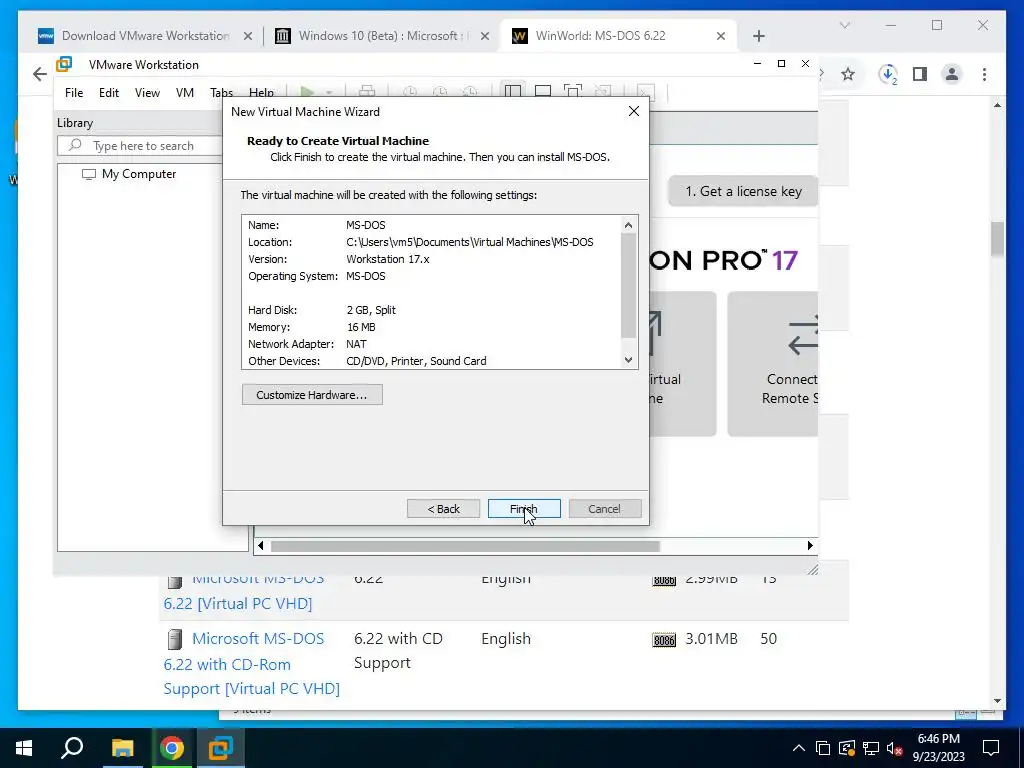Image resolution: width=1024 pixels, height=768 pixels.
Task: Open the Windows Start menu
Action: 24,748
